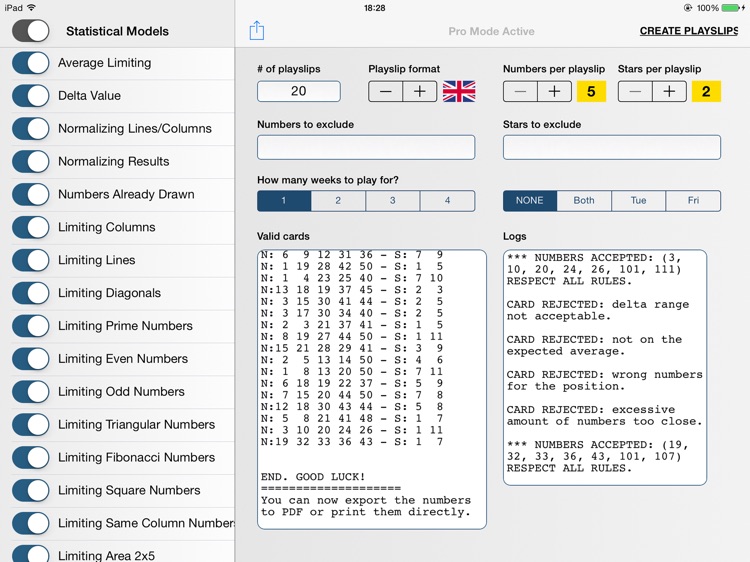The height and width of the screenshot is (562, 750).
Task: Click card line N: 3 10 20 24 26
Action: point(352,430)
